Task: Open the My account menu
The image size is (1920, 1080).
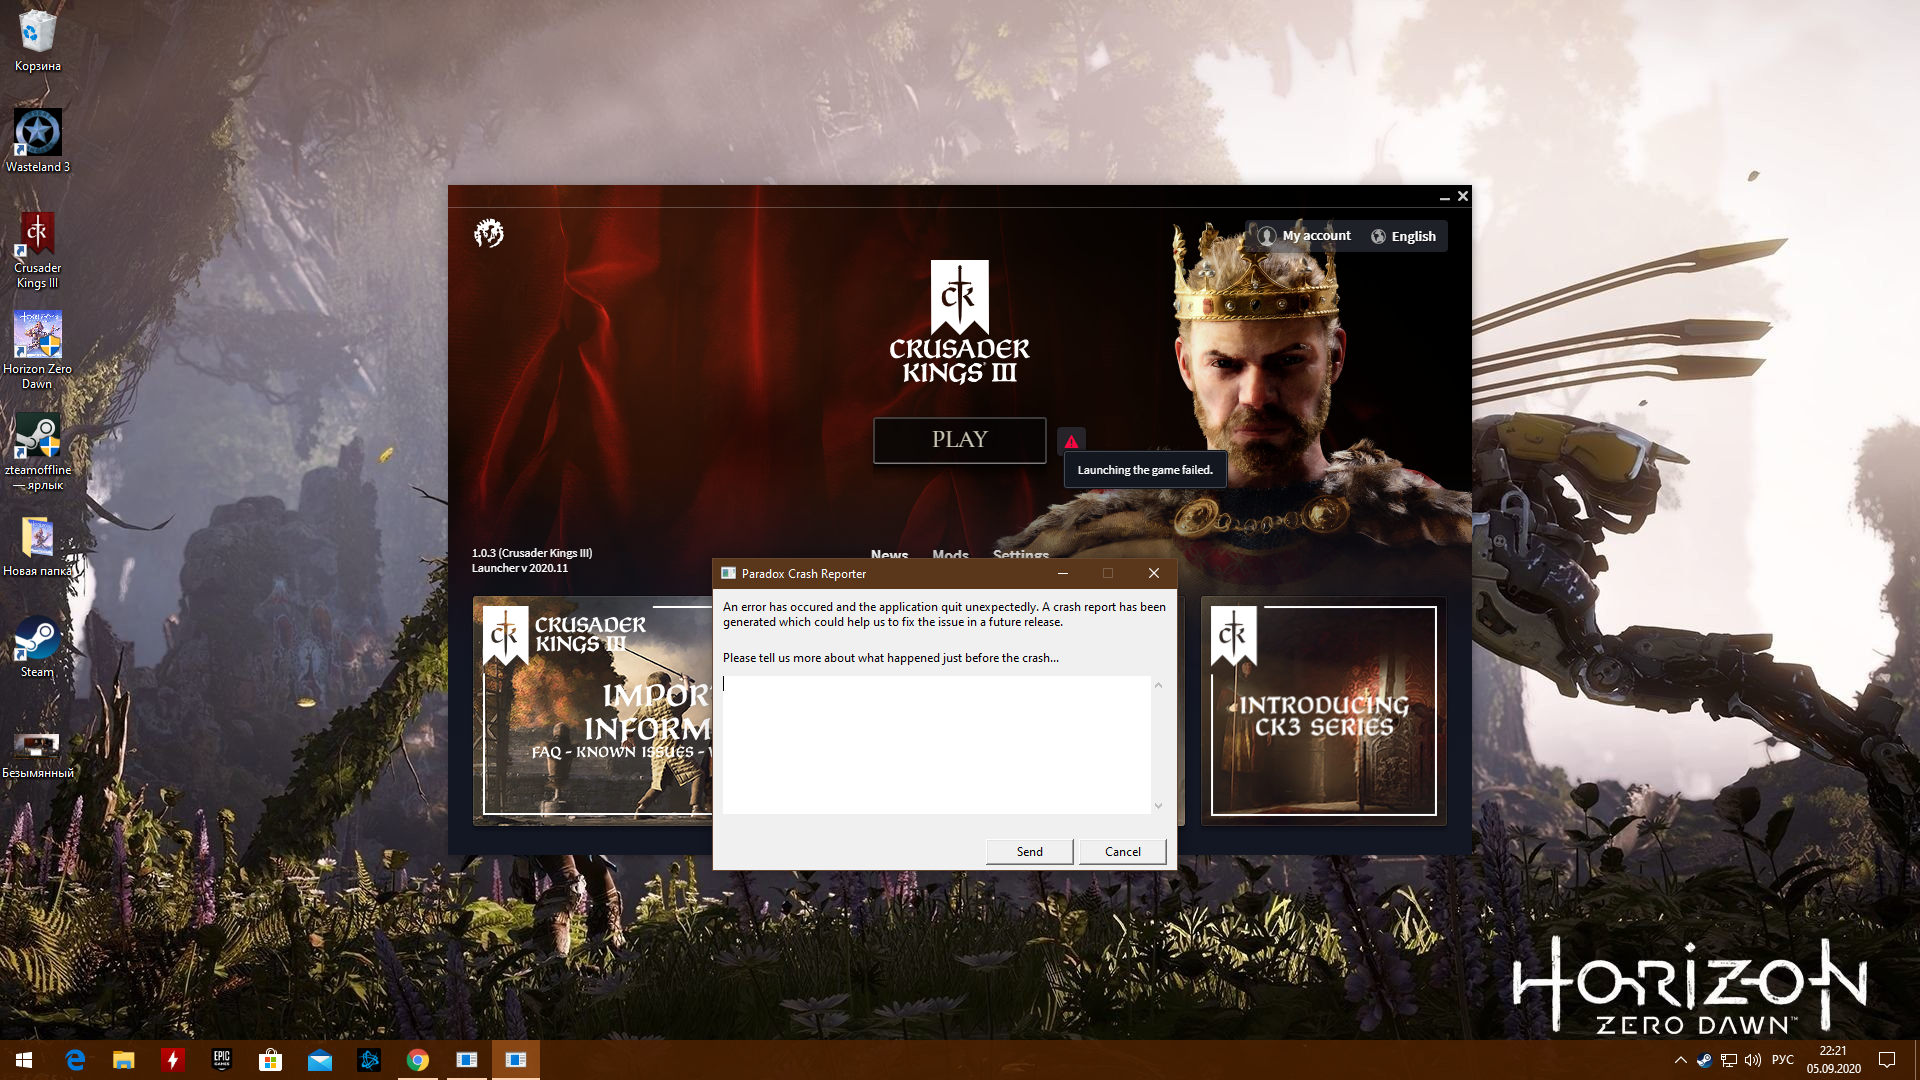Action: click(x=1304, y=236)
